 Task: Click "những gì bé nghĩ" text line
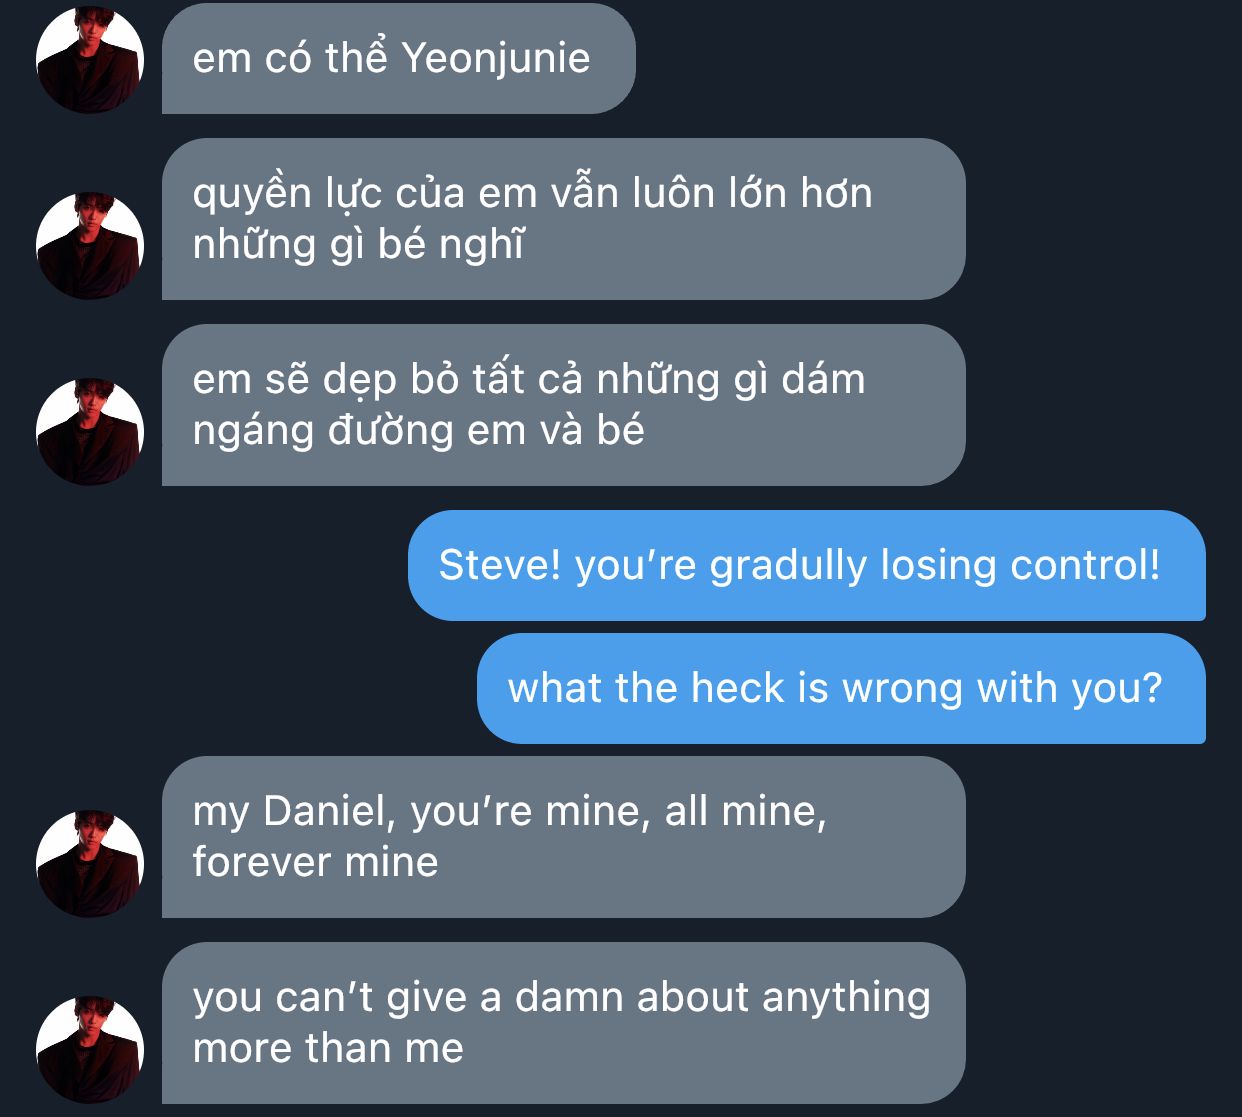point(358,245)
